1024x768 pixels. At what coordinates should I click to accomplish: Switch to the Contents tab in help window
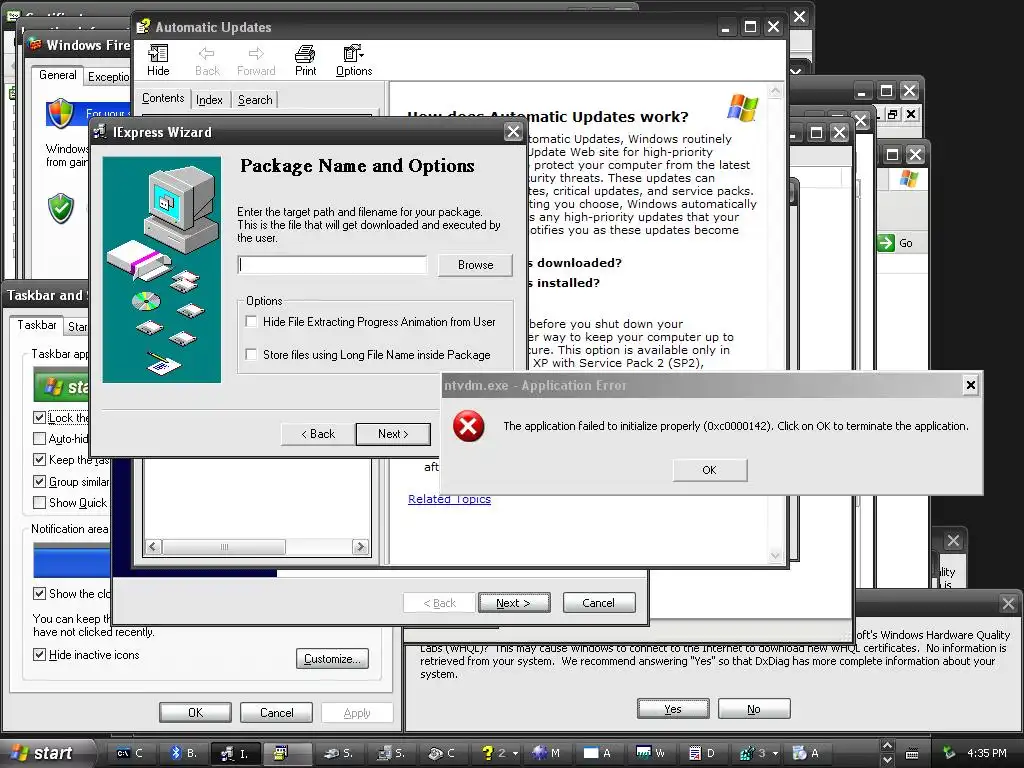pos(163,98)
